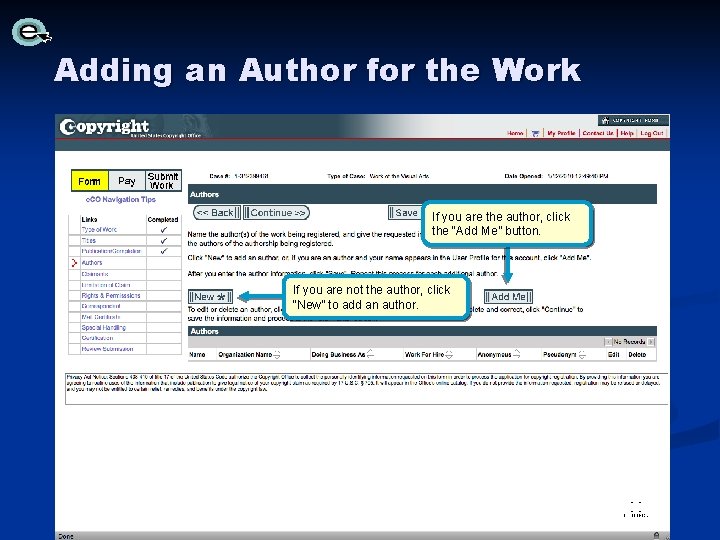720x540 pixels.
Task: Sort by Work For Hire arrows
Action: pyautogui.click(x=449, y=354)
